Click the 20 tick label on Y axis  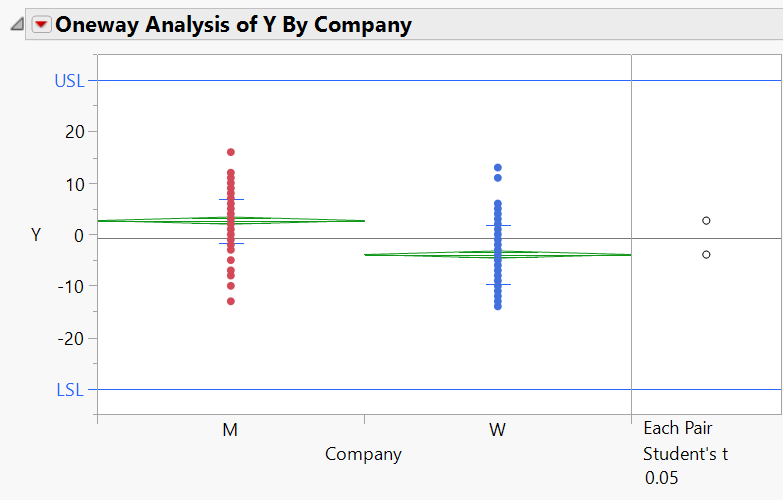point(75,132)
